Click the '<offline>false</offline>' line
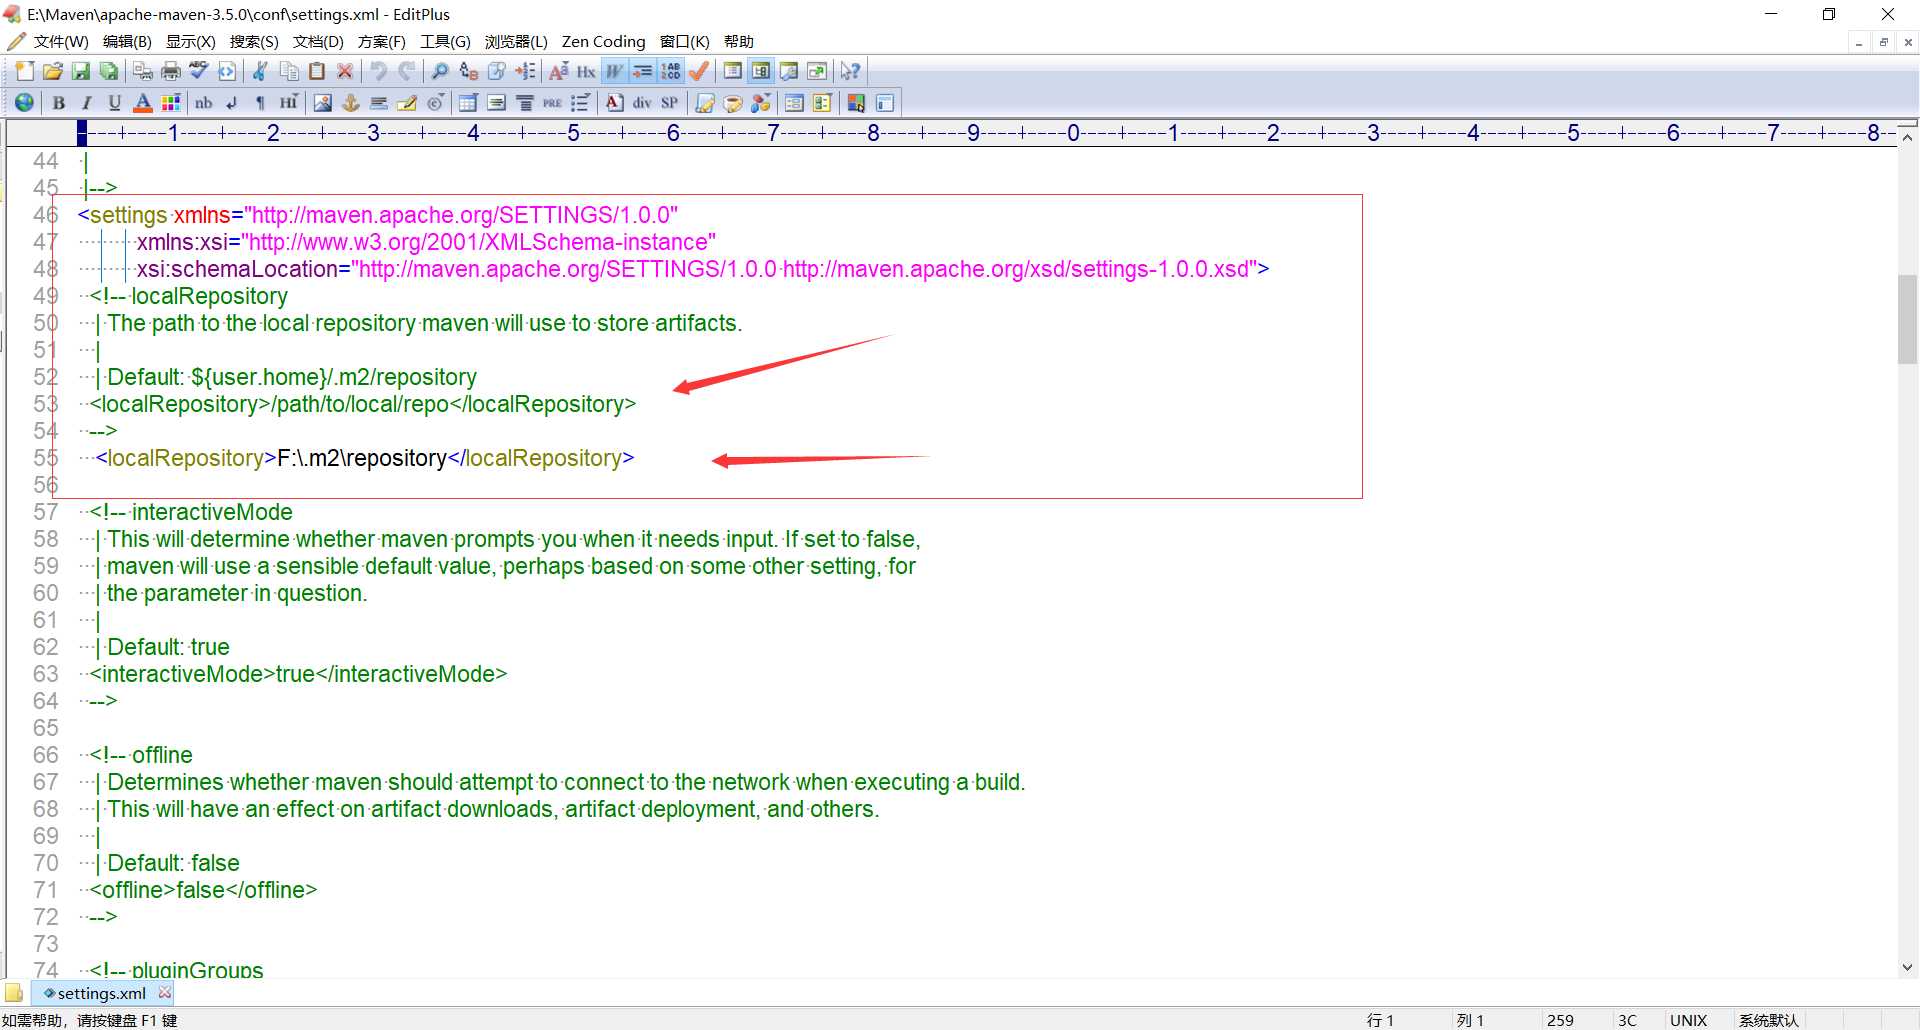 coord(203,890)
